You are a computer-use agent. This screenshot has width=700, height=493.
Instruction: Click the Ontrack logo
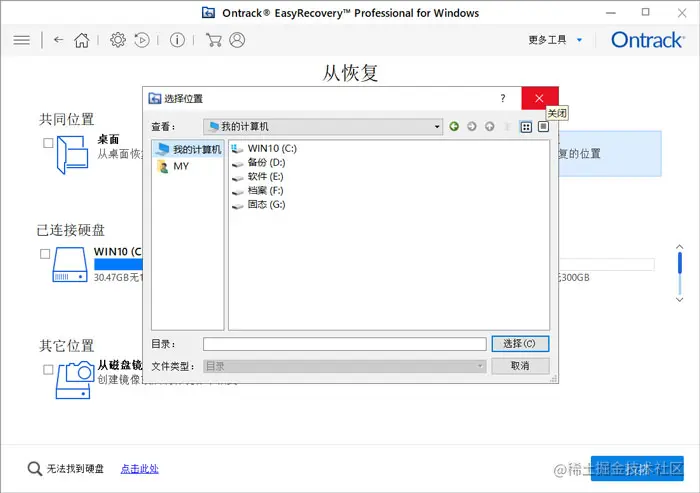[x=647, y=40]
